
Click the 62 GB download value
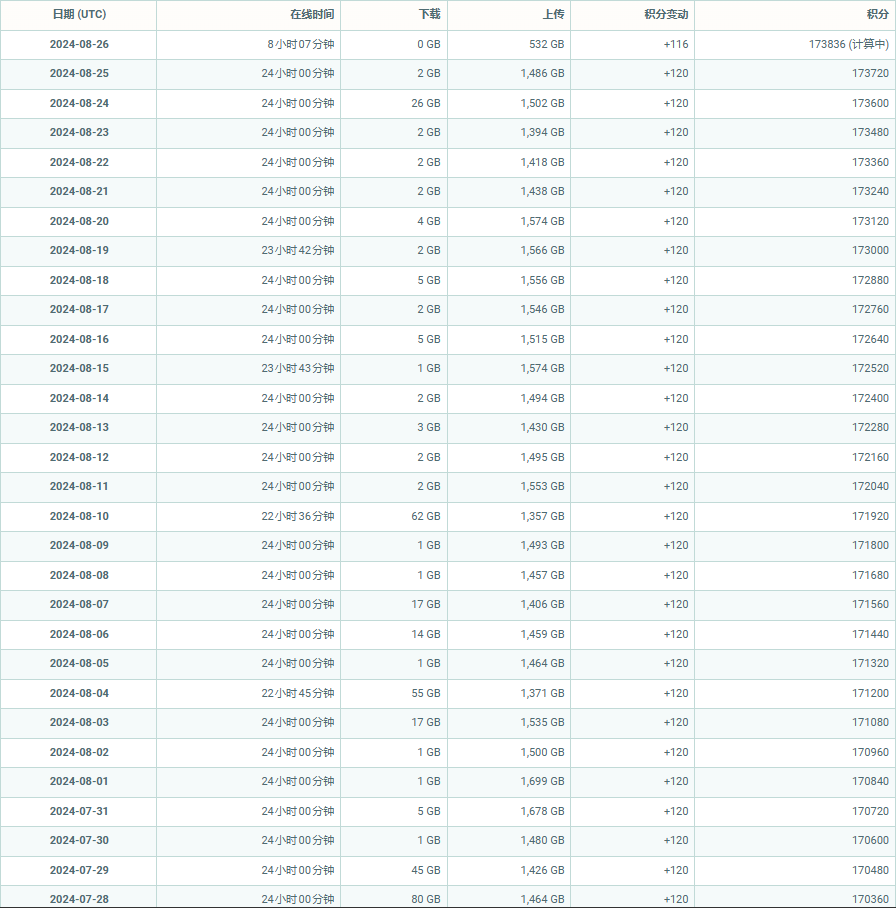pos(425,516)
